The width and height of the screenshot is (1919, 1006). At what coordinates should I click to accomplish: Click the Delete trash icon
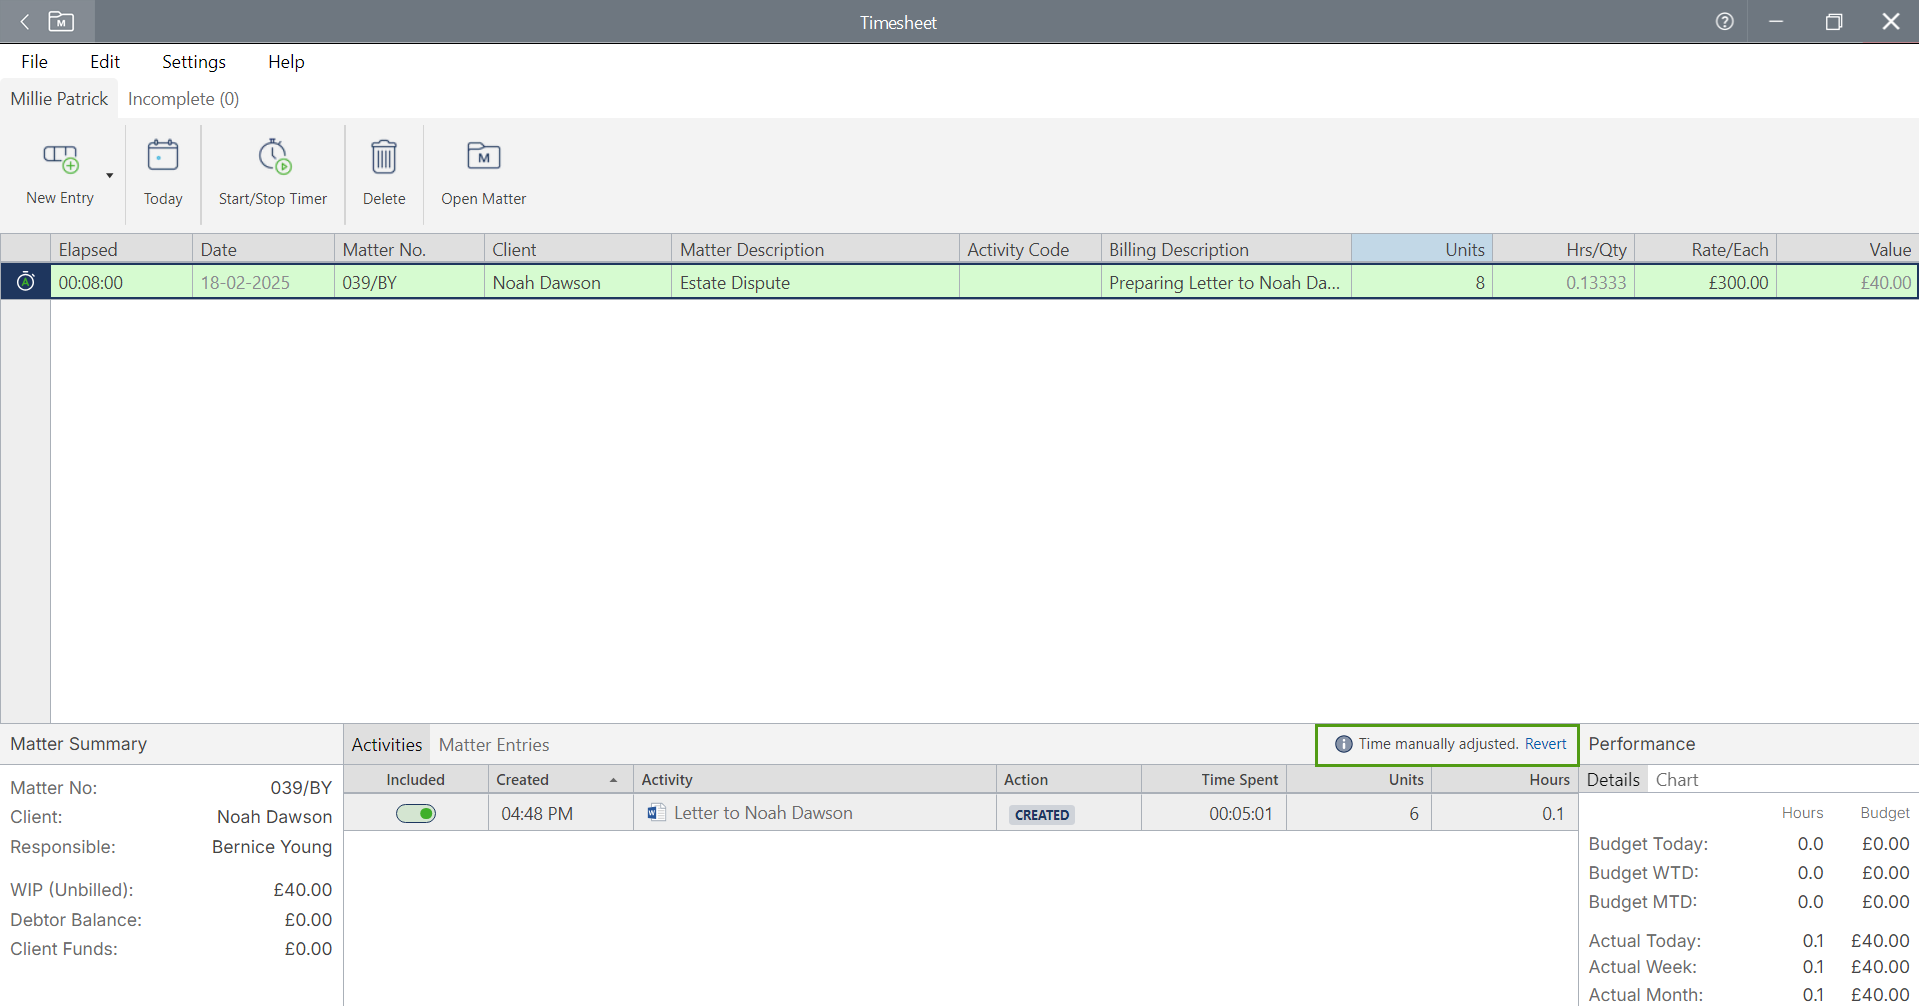(x=384, y=156)
